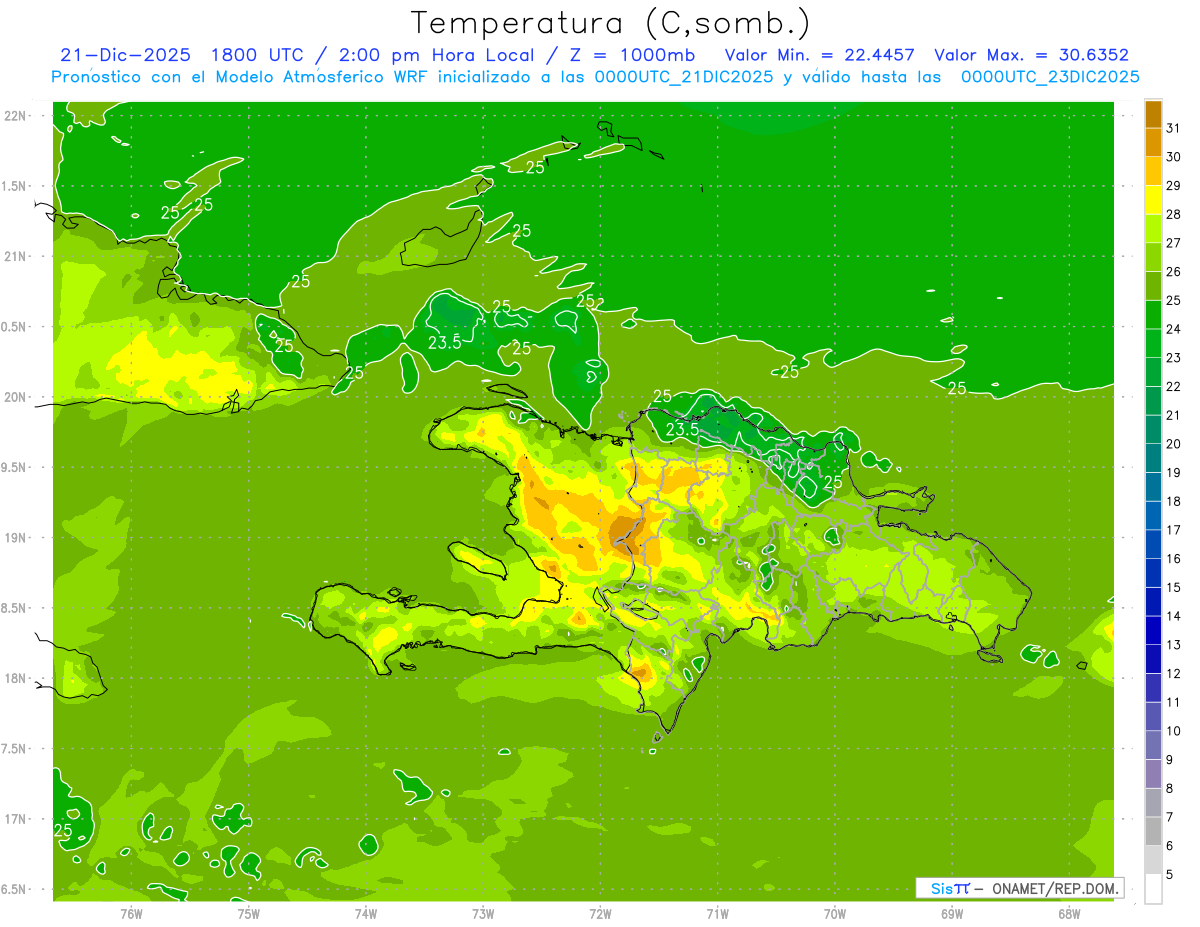Click the '72W' longitude label
Viewport: 1200px width, 927px height.
click(601, 913)
